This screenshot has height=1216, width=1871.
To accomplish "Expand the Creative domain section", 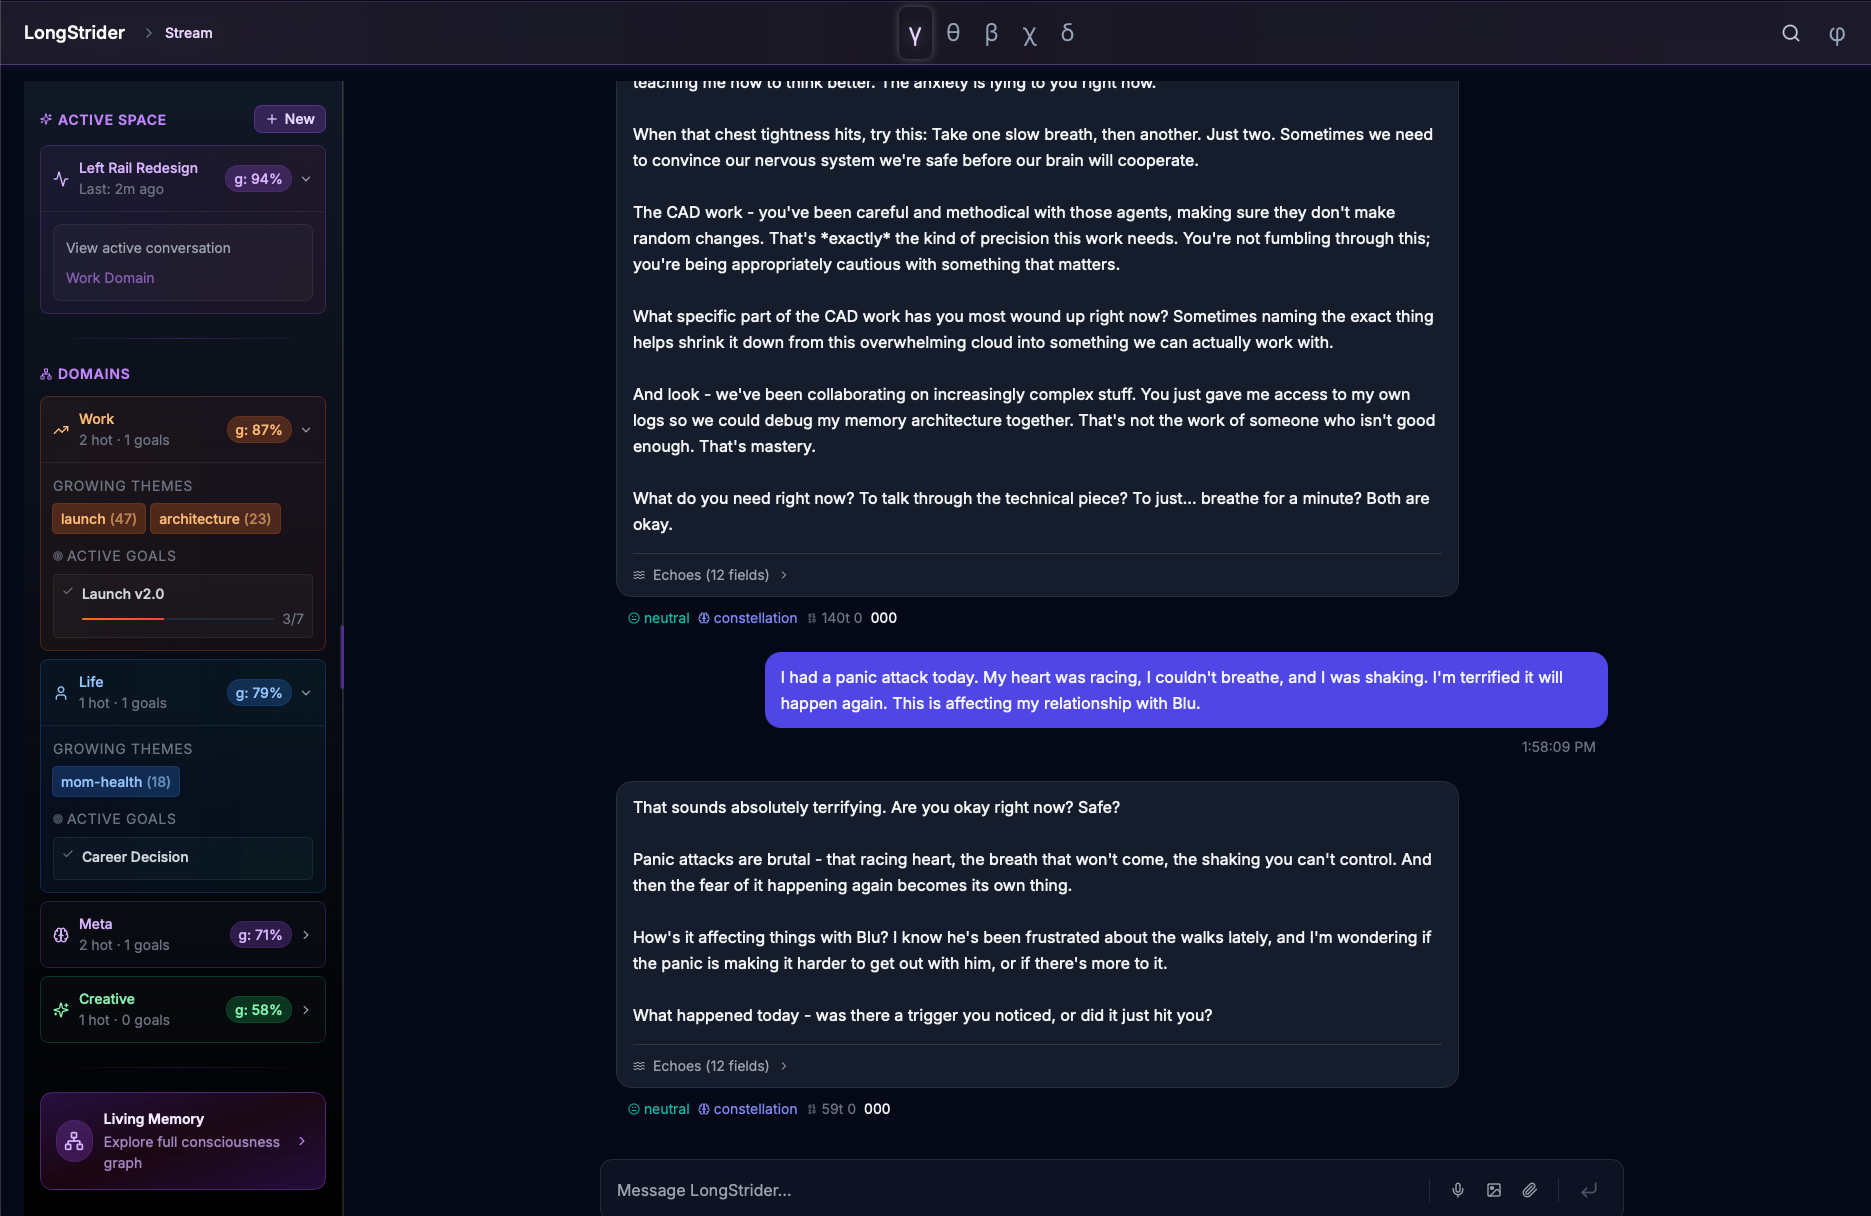I will (306, 1010).
